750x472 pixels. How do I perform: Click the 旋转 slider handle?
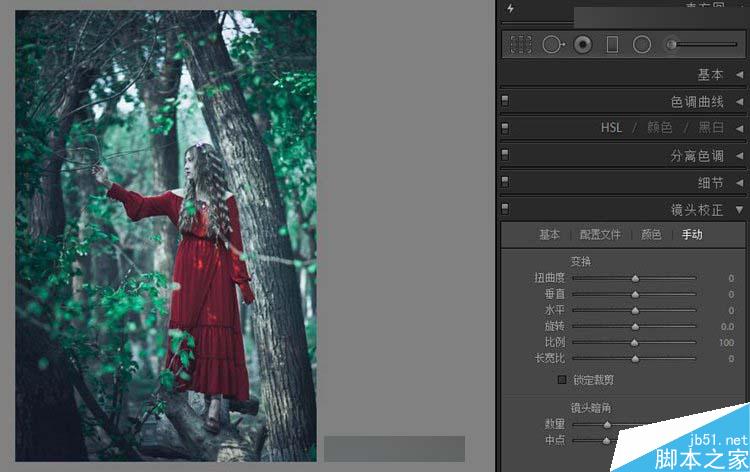click(635, 327)
